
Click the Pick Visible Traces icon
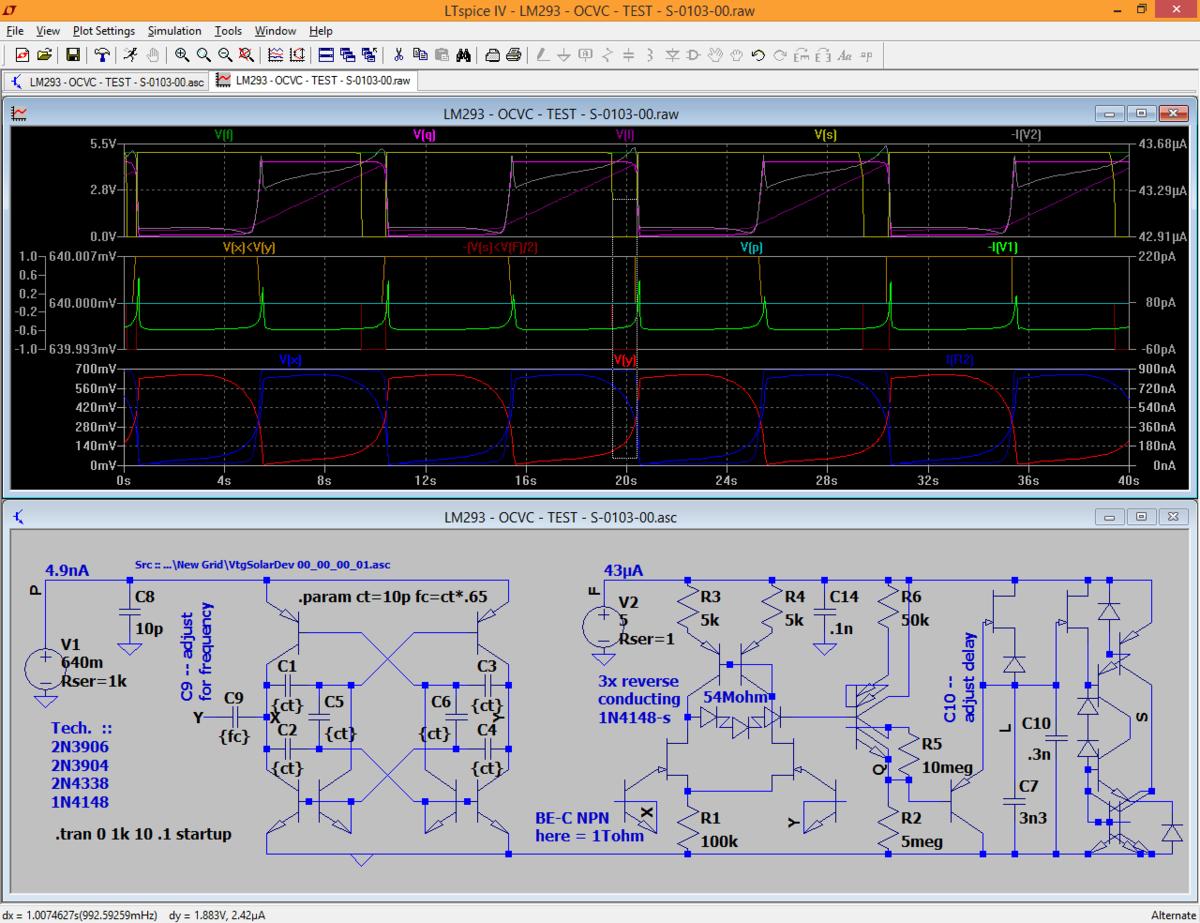click(275, 55)
